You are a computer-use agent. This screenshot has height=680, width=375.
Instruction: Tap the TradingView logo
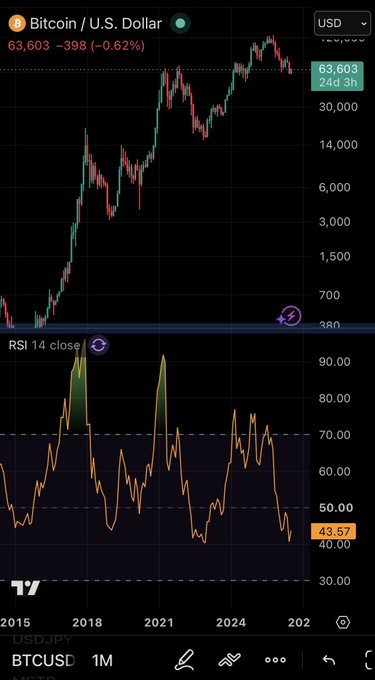(x=26, y=588)
